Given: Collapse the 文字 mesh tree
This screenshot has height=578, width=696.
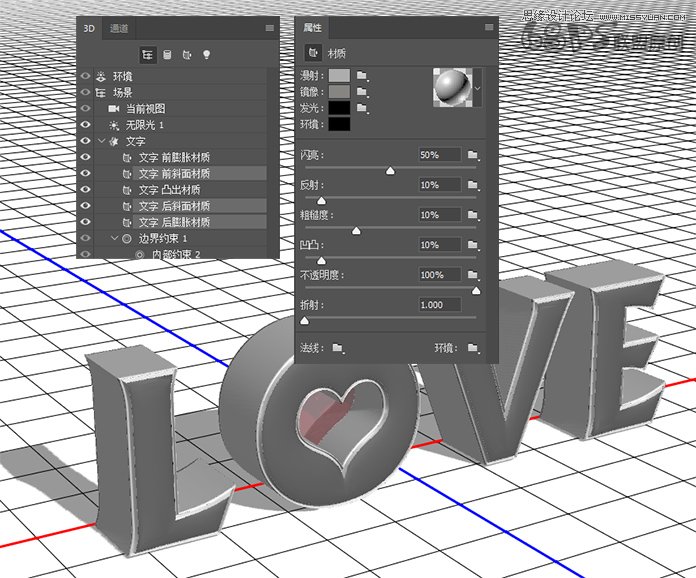Looking at the screenshot, I should (x=101, y=141).
